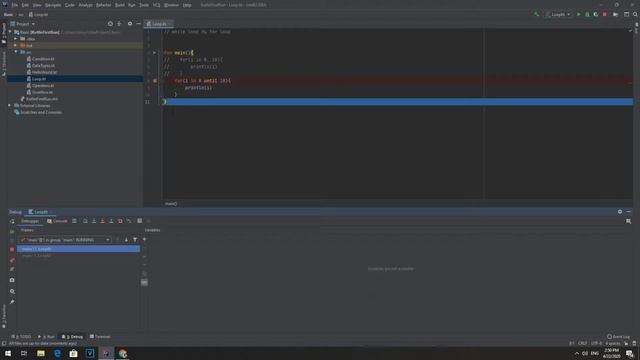Click the green Run button in top toolbar

tap(578, 14)
